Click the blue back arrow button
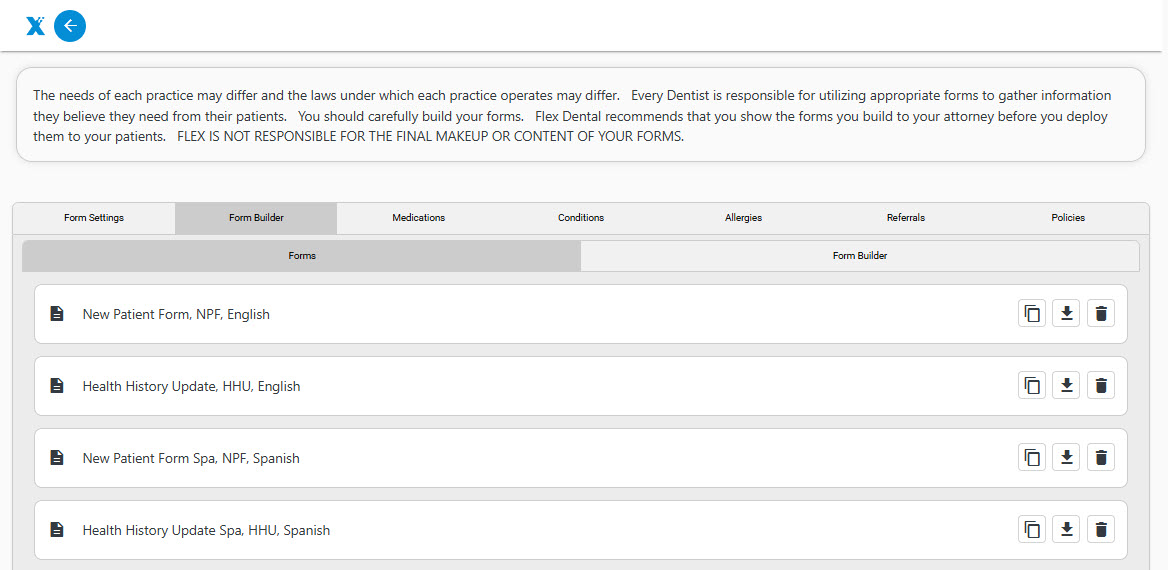Screen dimensions: 1168x570 click(x=70, y=26)
